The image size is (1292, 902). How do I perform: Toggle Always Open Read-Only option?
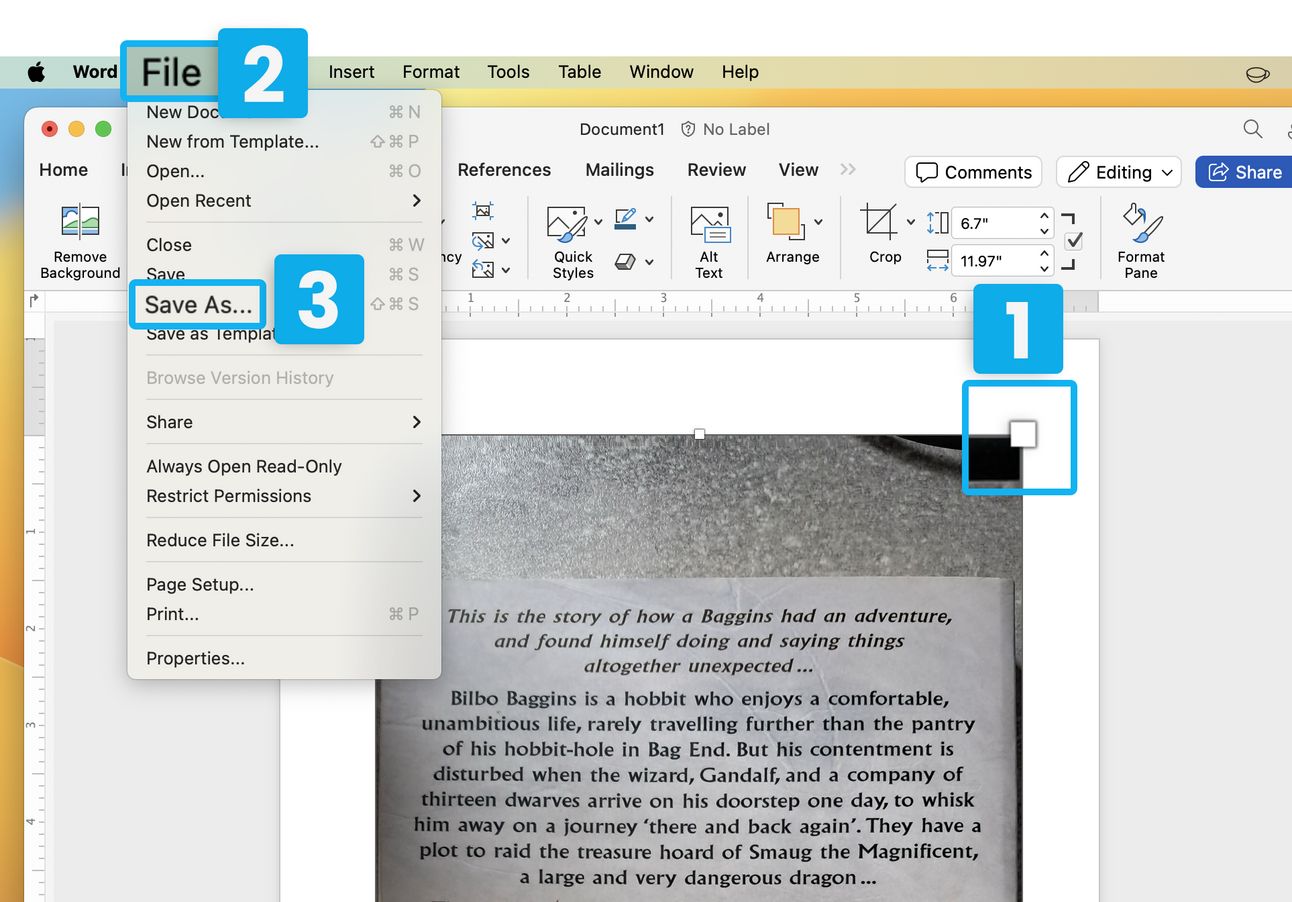point(244,466)
